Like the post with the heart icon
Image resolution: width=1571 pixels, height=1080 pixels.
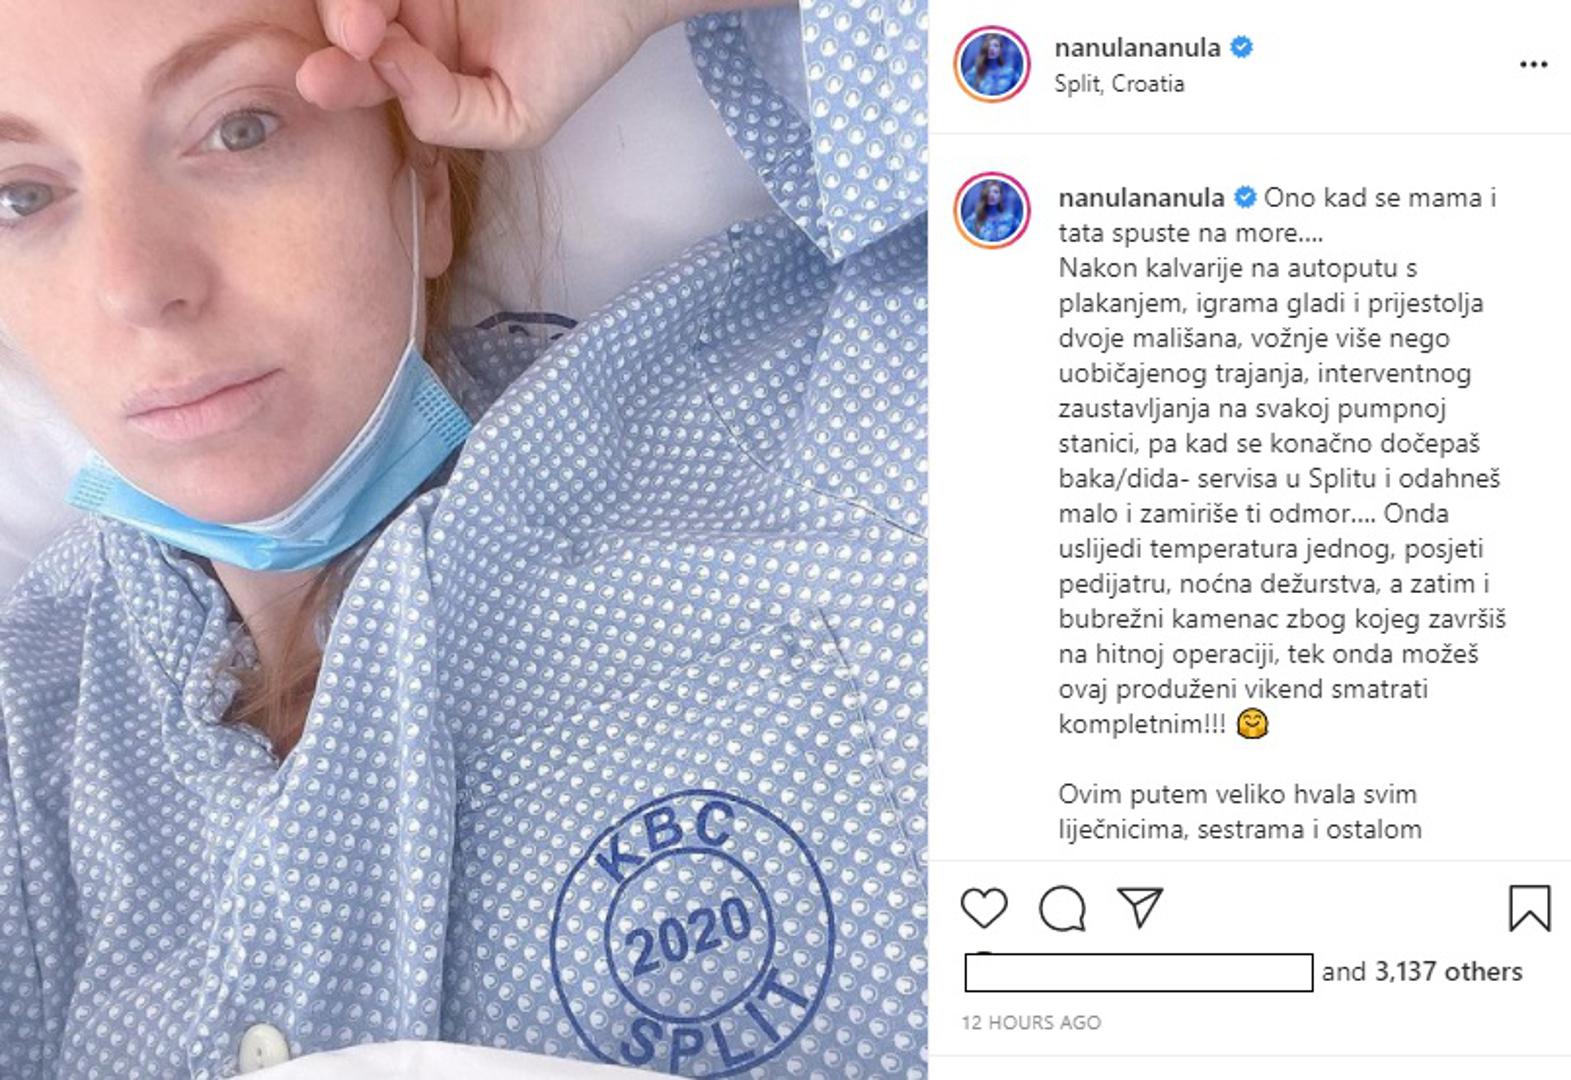984,908
